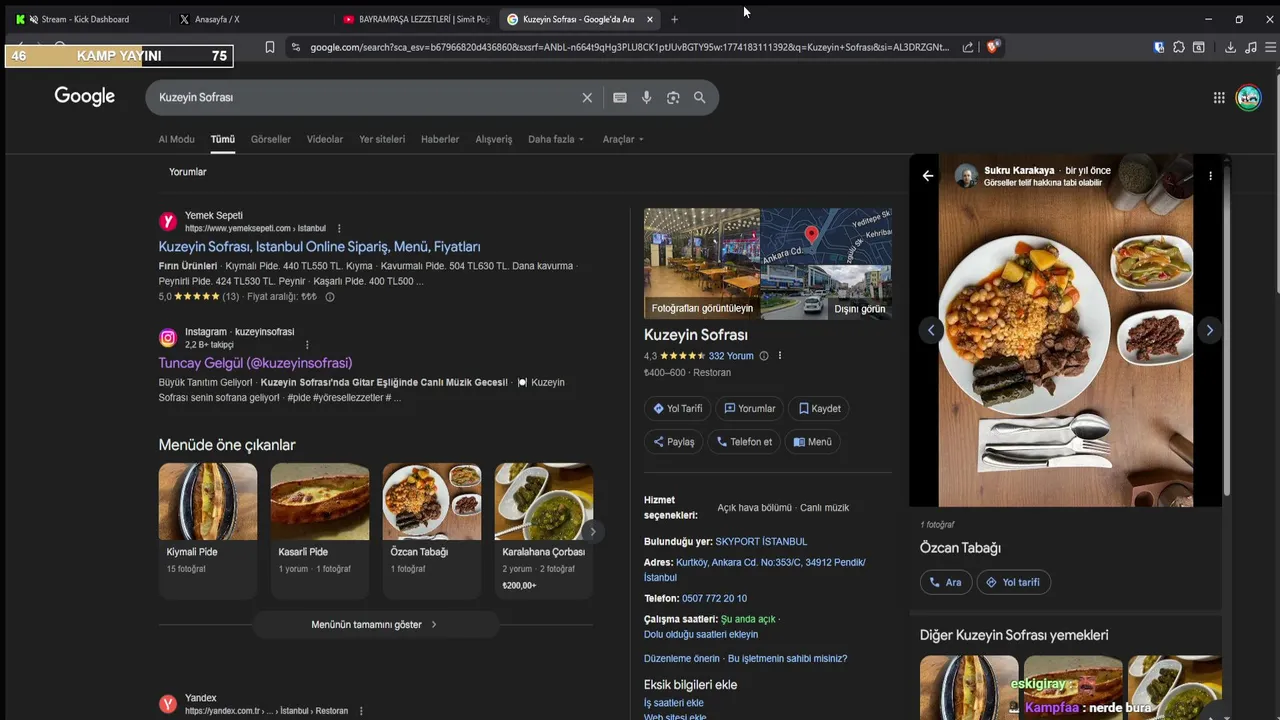Expand the Araçlar dropdown
Viewport: 1280px width, 720px height.
[x=623, y=139]
